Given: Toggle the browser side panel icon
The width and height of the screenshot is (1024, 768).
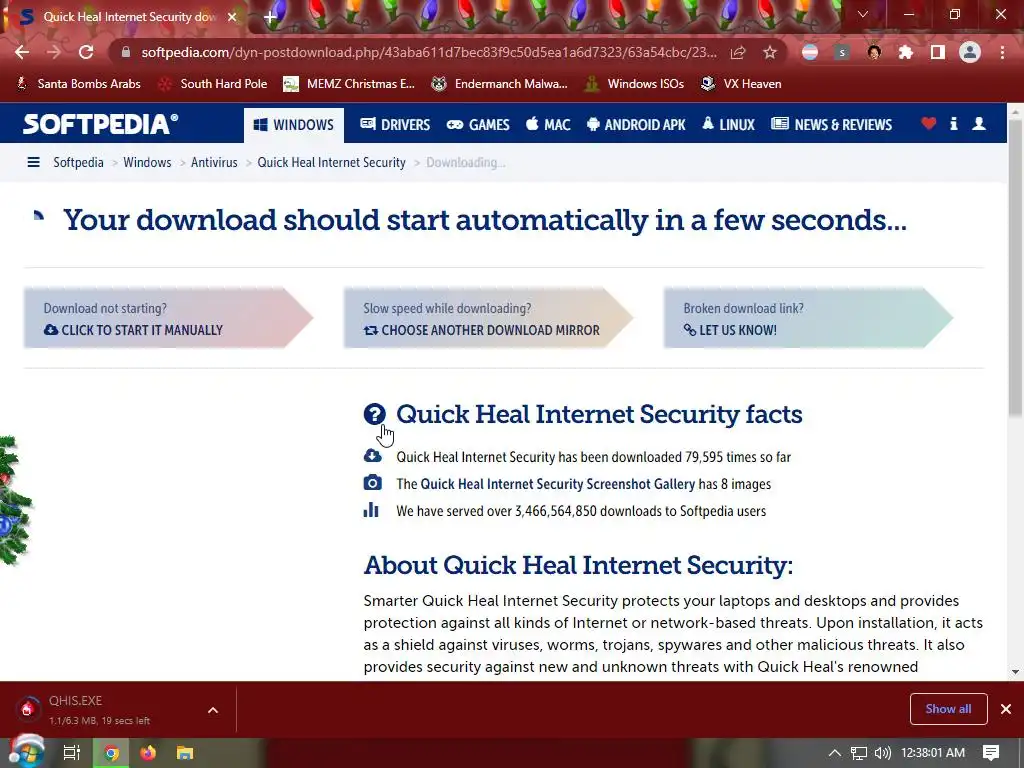Looking at the screenshot, I should [x=938, y=52].
